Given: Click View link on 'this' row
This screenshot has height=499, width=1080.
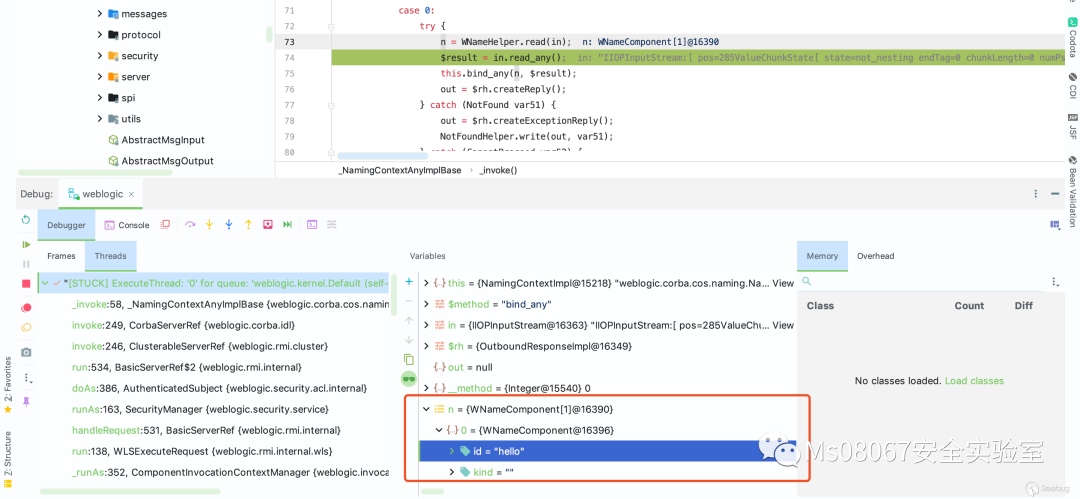Looking at the screenshot, I should 784,283.
